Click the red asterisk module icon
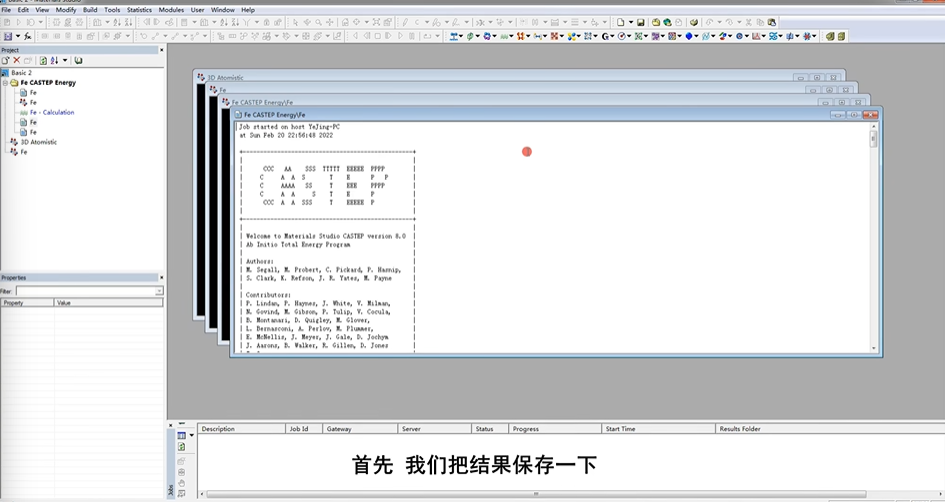Image resolution: width=945 pixels, height=502 pixels. pyautogui.click(x=808, y=36)
